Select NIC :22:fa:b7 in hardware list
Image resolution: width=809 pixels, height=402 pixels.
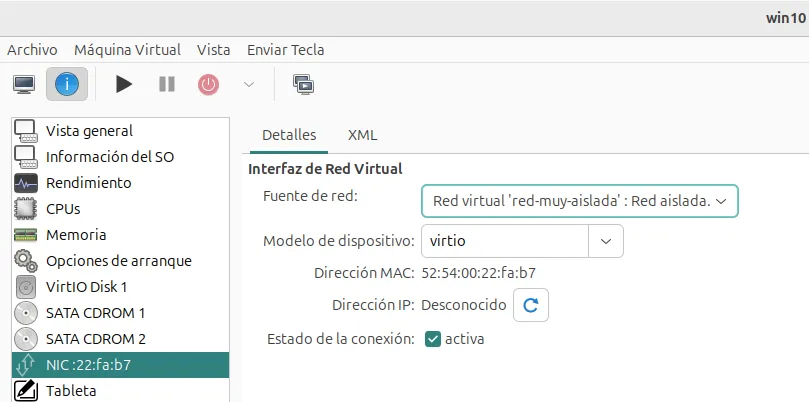pos(88,365)
